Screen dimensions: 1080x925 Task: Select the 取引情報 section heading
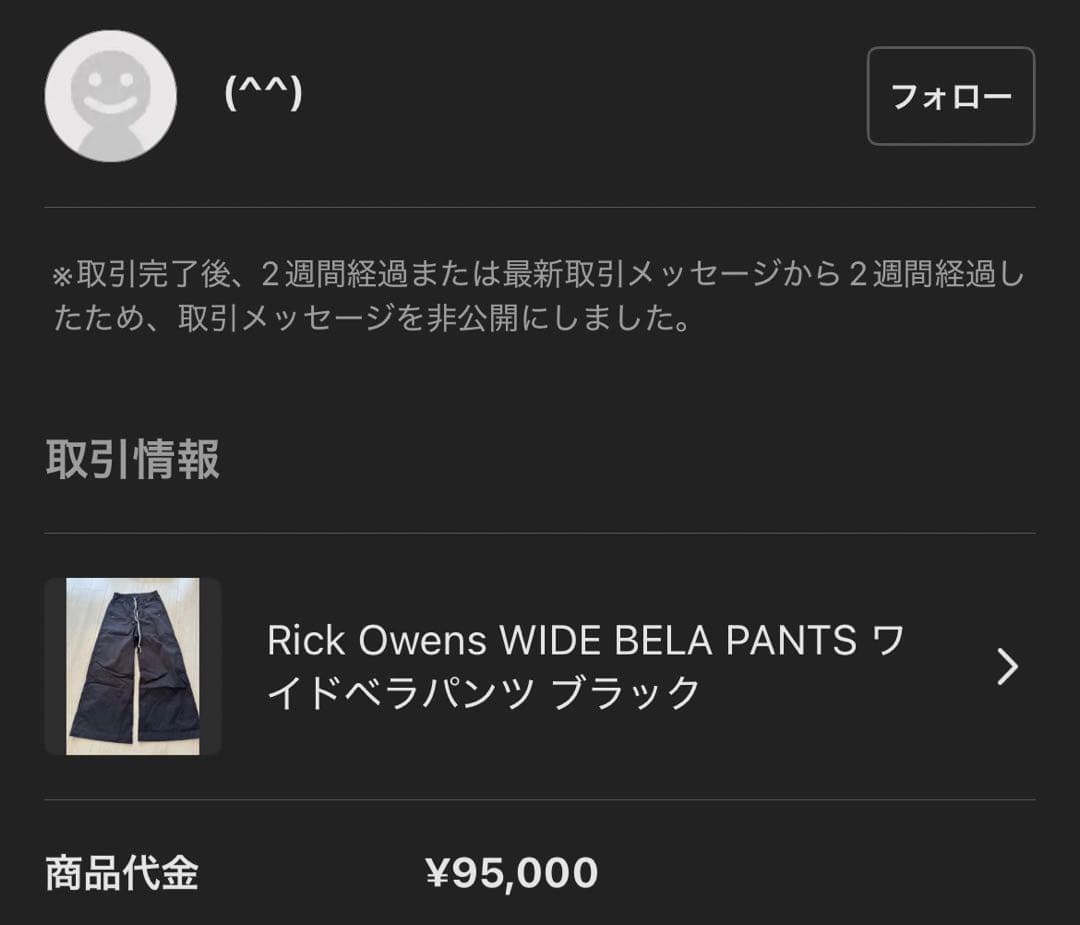tap(133, 461)
